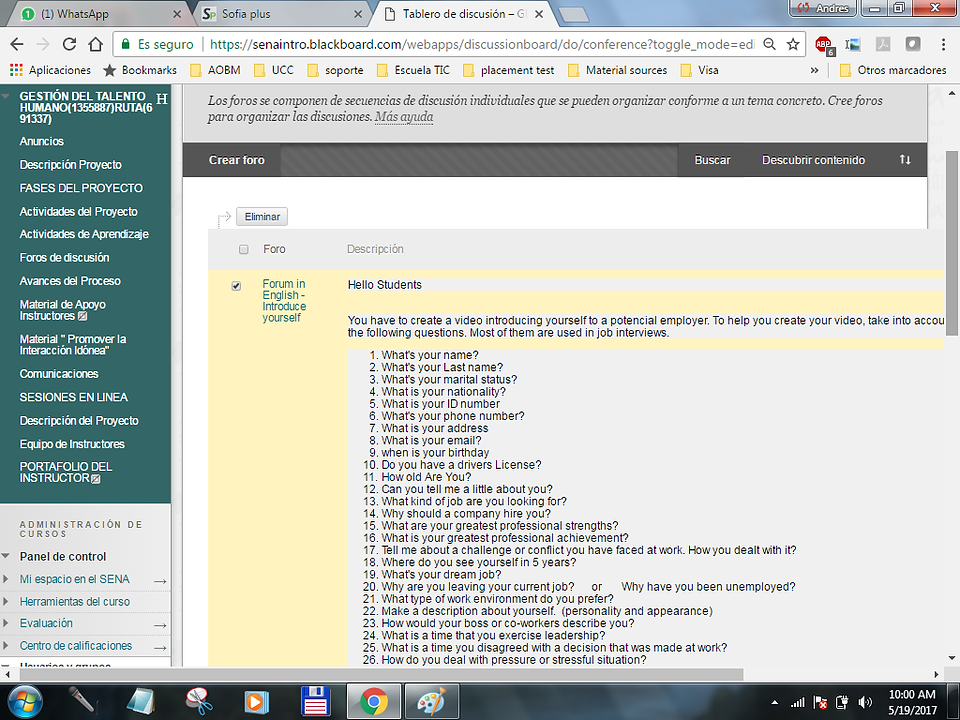The image size is (960, 720).
Task: Open the Chrome three-dot menu
Action: click(x=943, y=44)
